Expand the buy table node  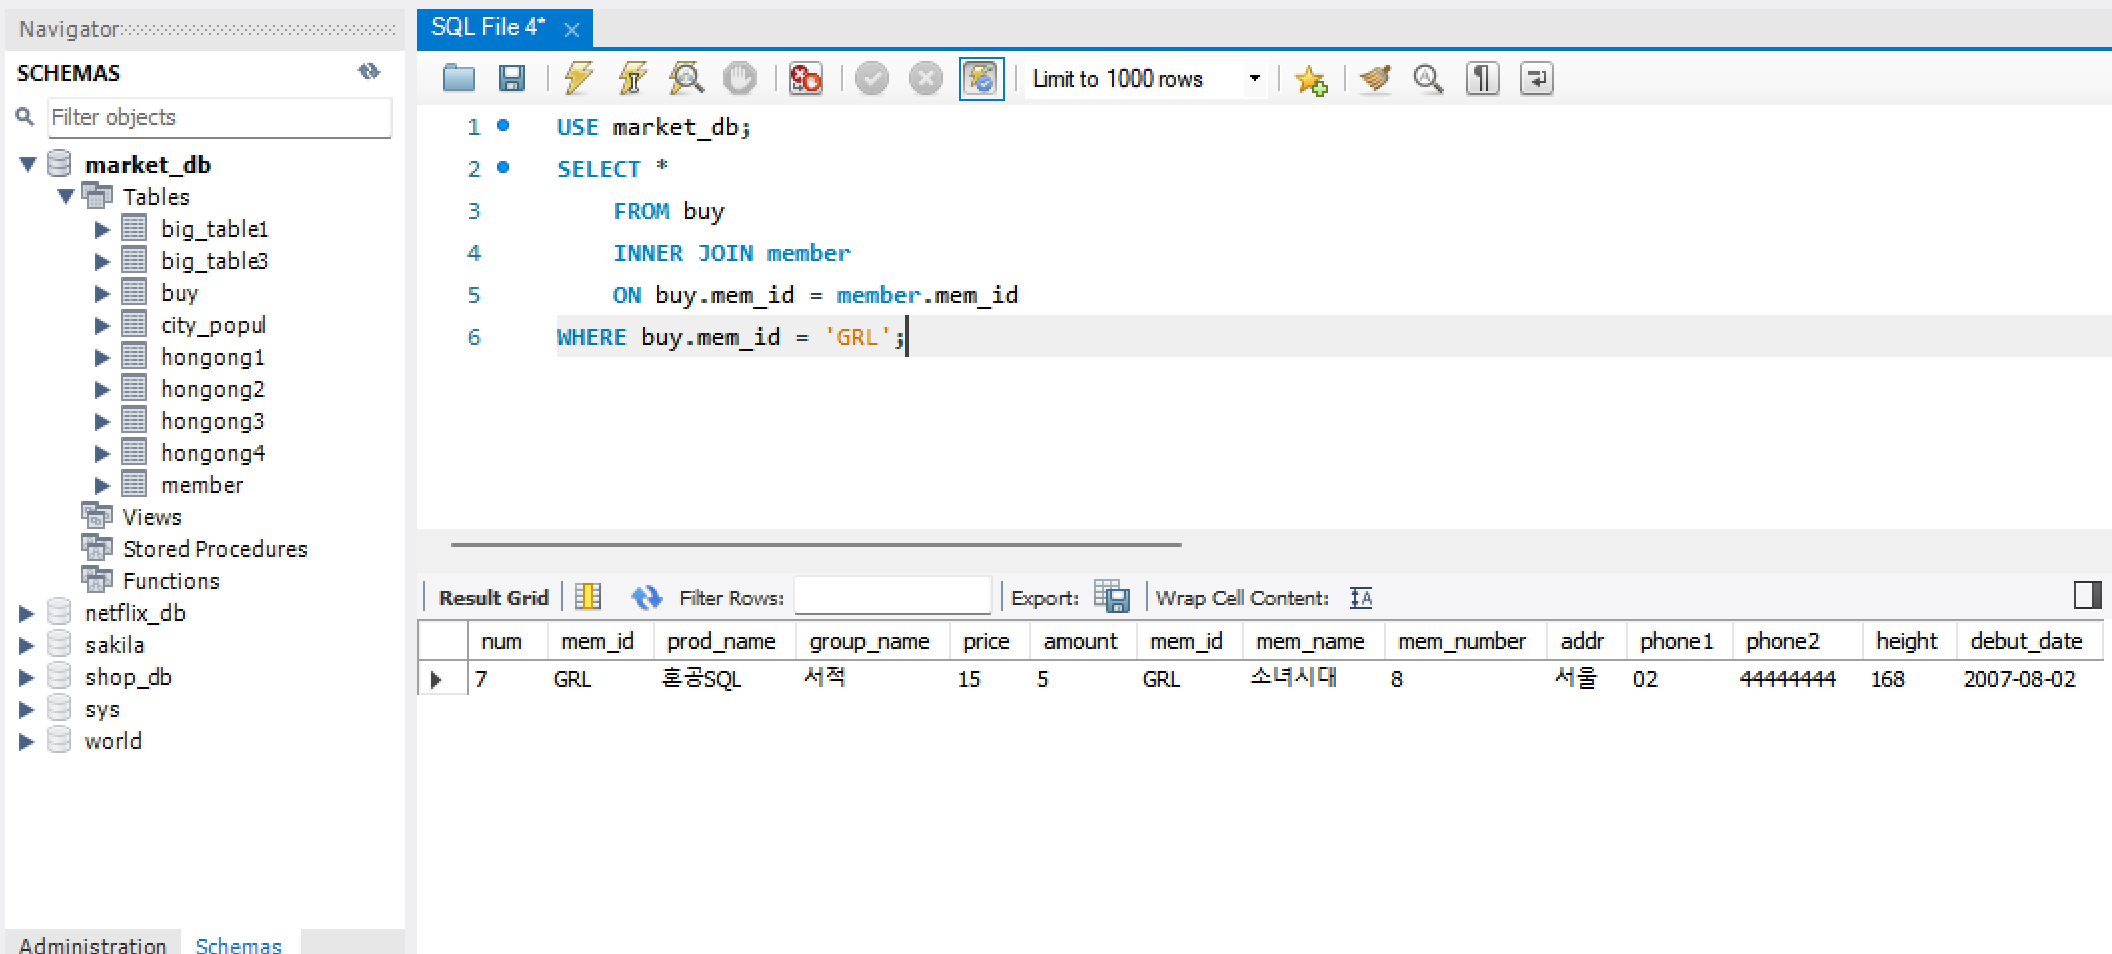[101, 292]
